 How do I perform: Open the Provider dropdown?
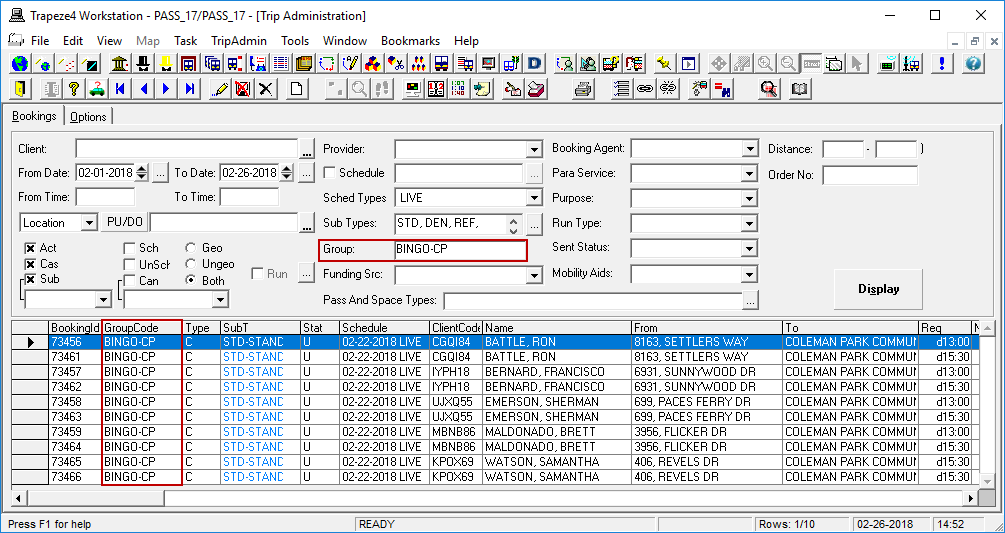click(x=535, y=149)
